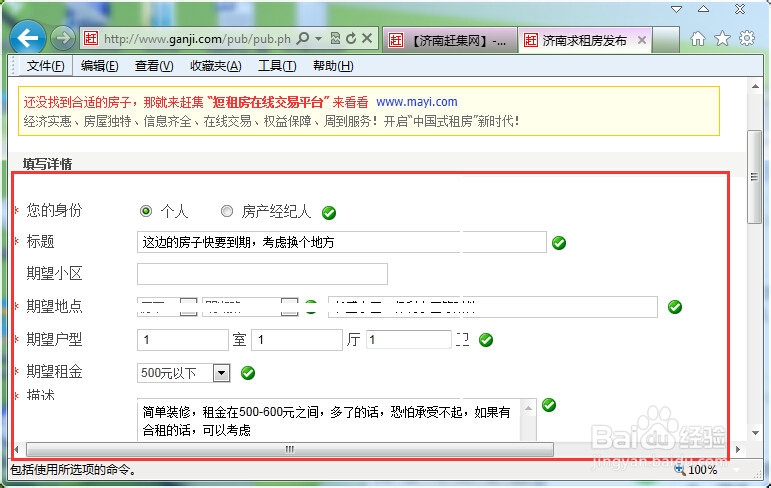The height and width of the screenshot is (488, 771).
Task: Click the page scroll-down arrow
Action: (x=755, y=433)
